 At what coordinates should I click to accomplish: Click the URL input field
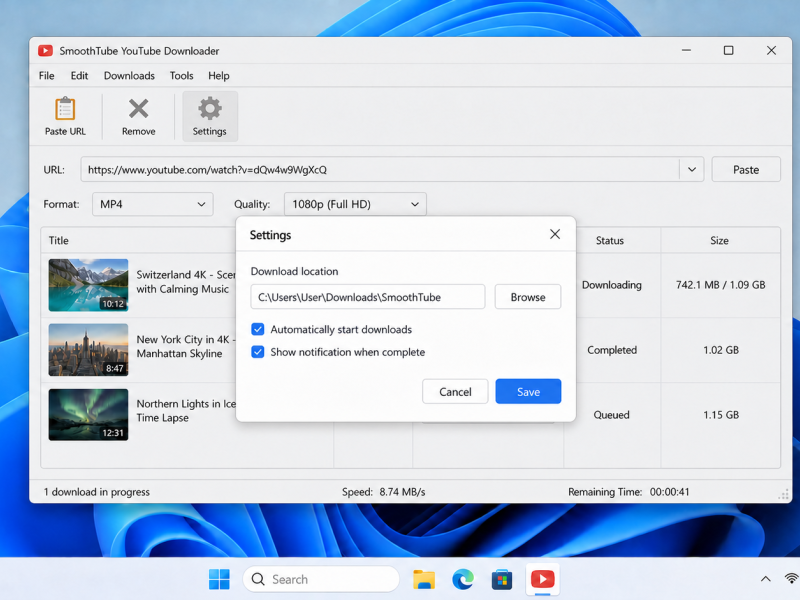[x=380, y=169]
